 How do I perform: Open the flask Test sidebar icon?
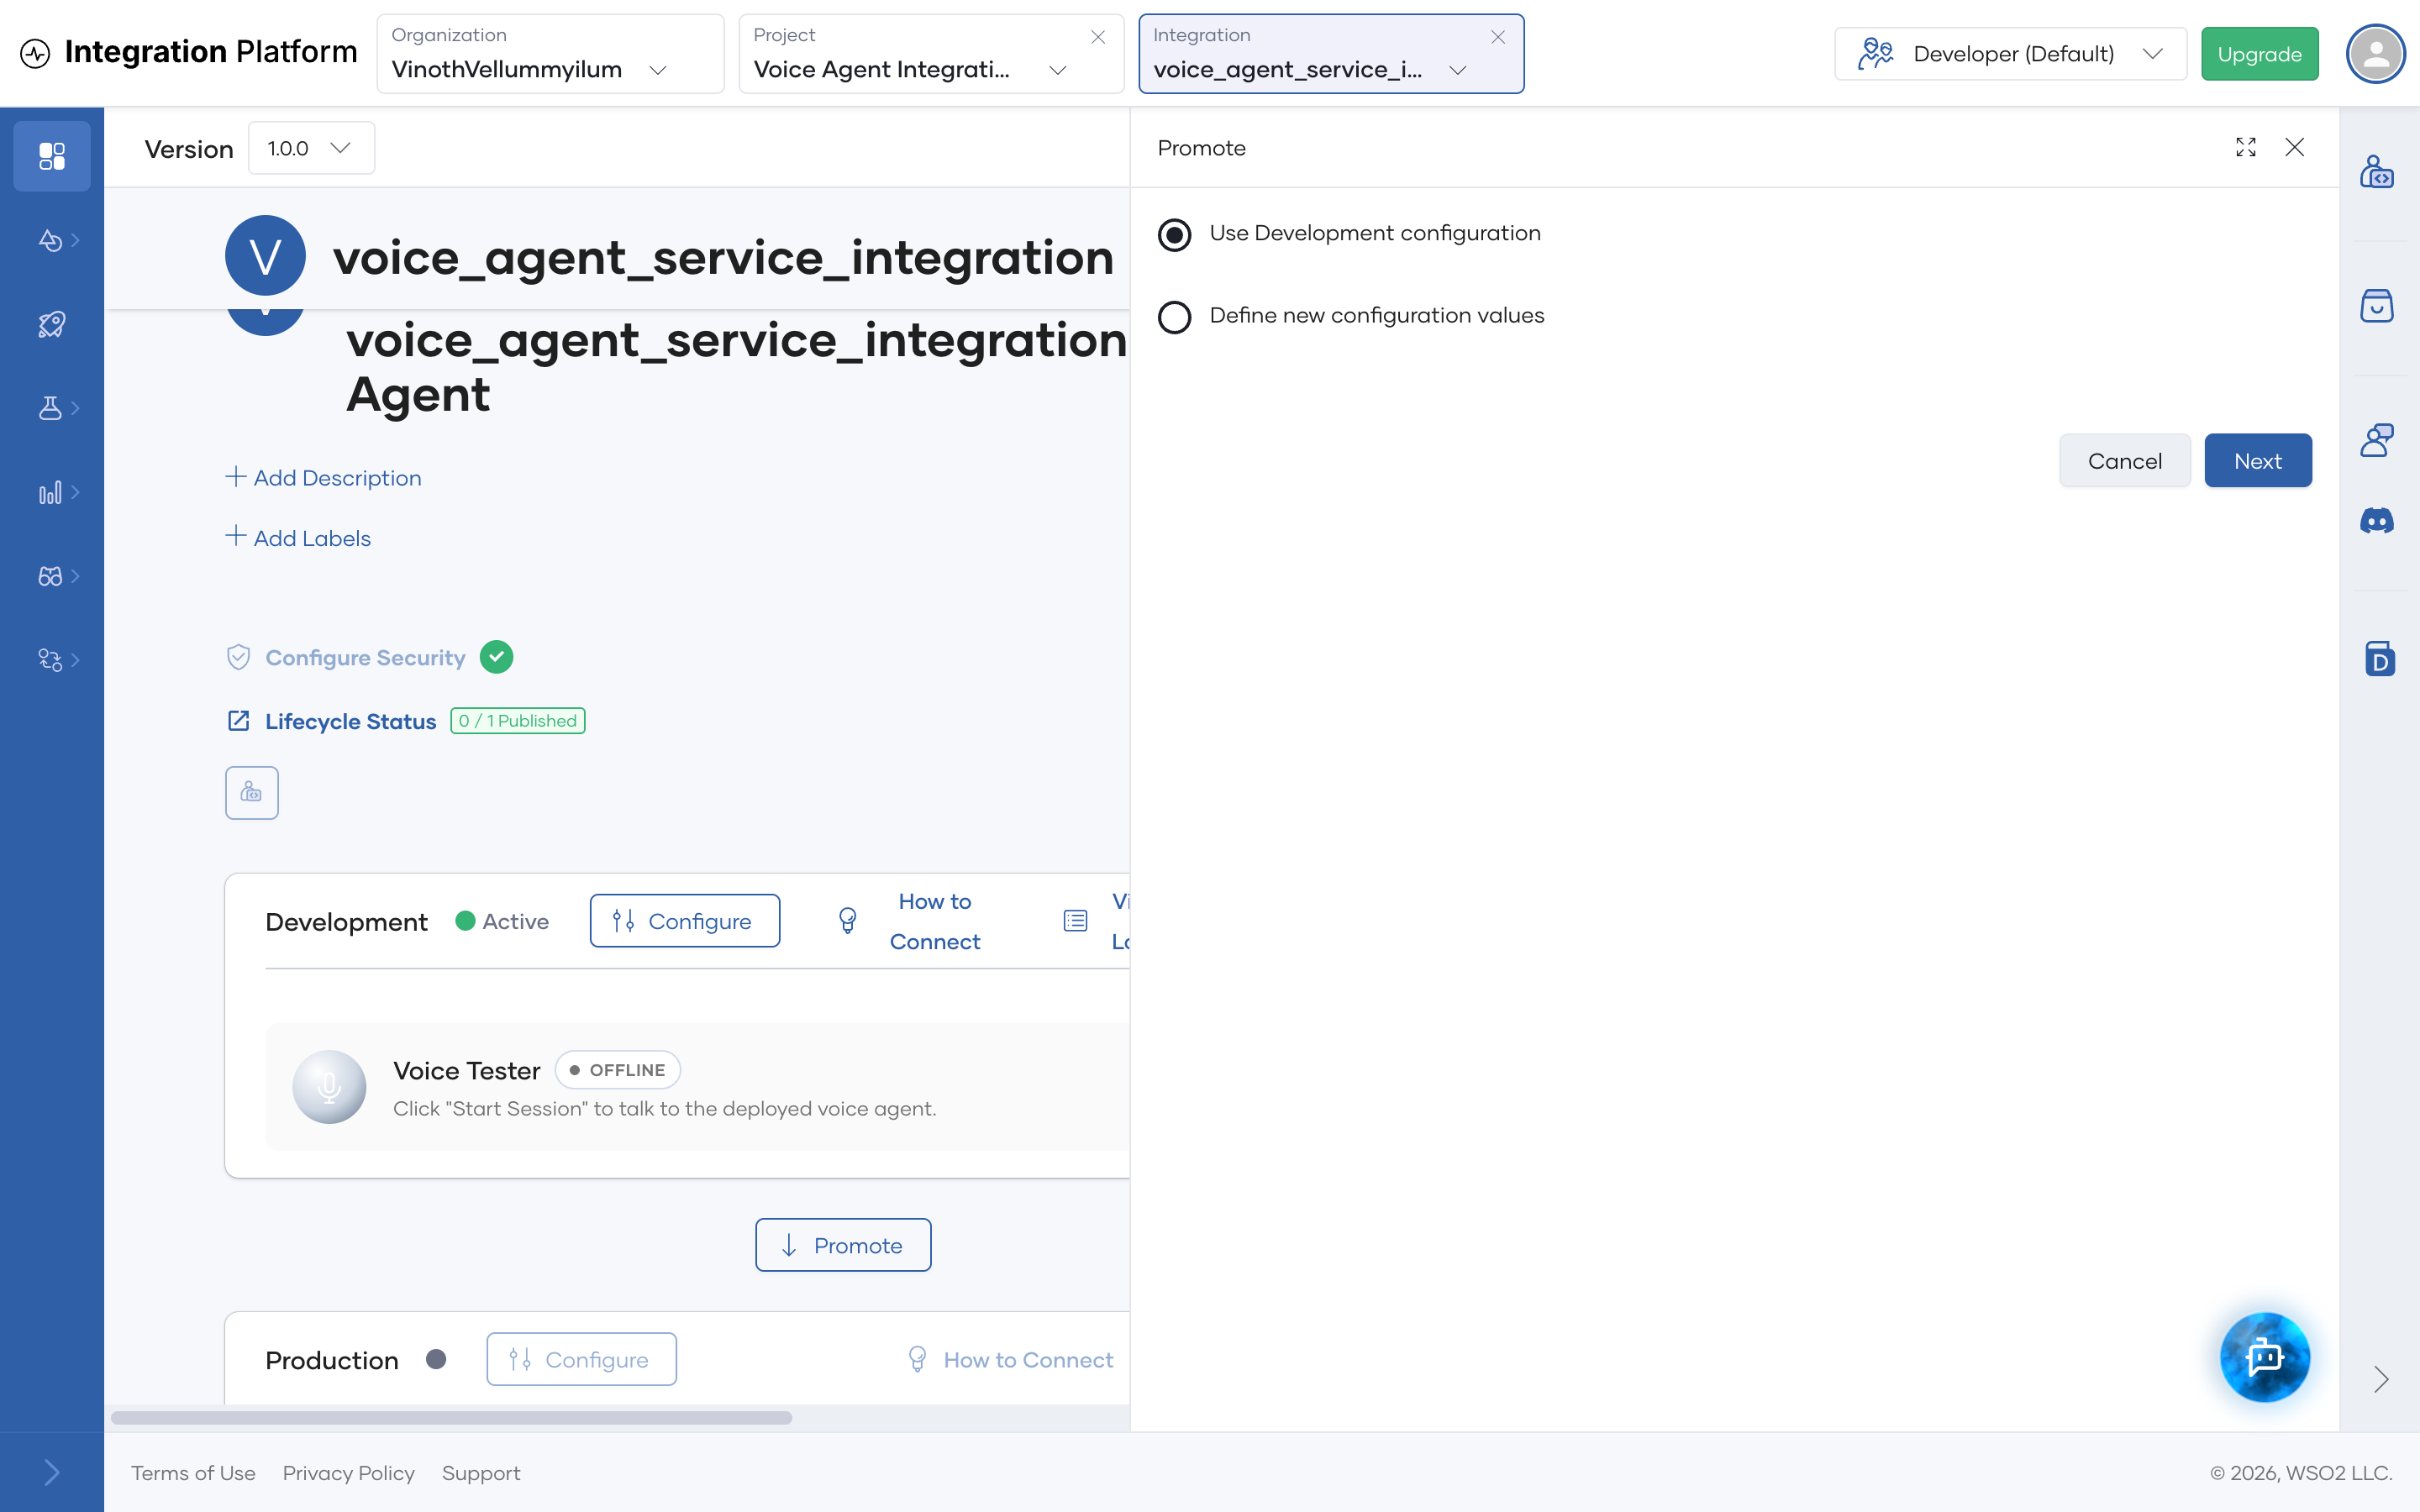50,408
